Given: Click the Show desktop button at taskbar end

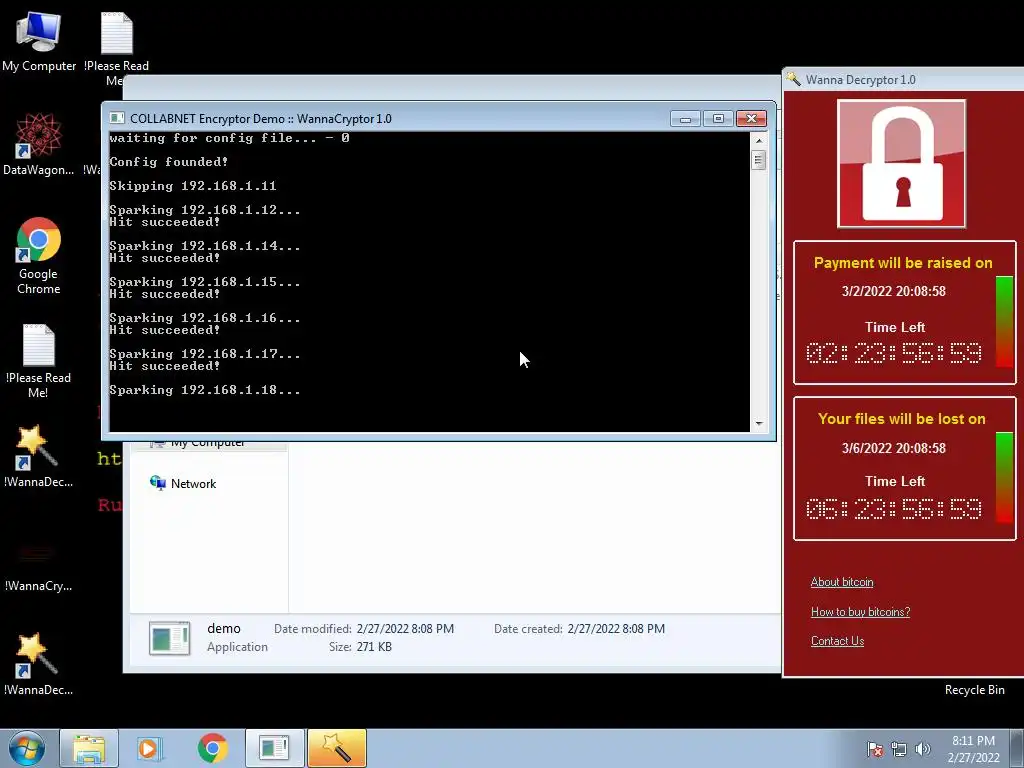Looking at the screenshot, I should coord(1017,748).
